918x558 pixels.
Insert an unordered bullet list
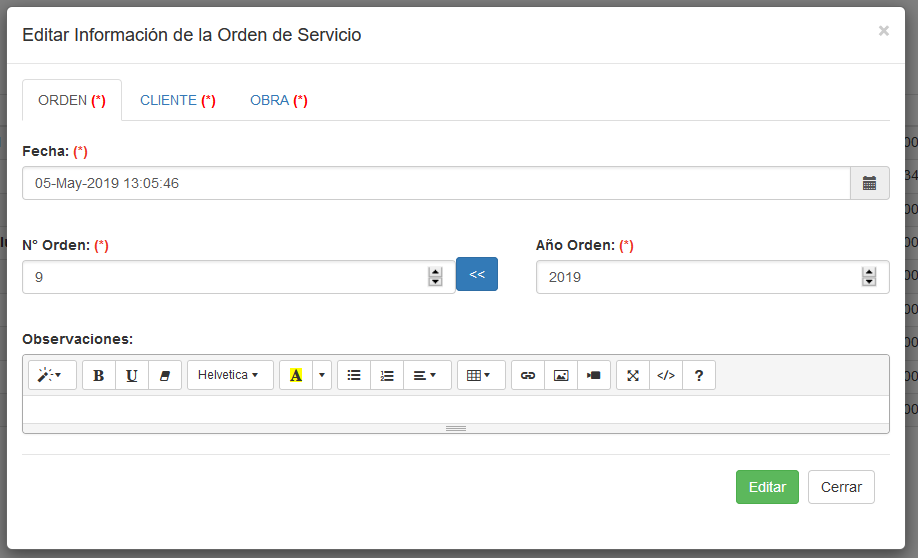[x=354, y=375]
